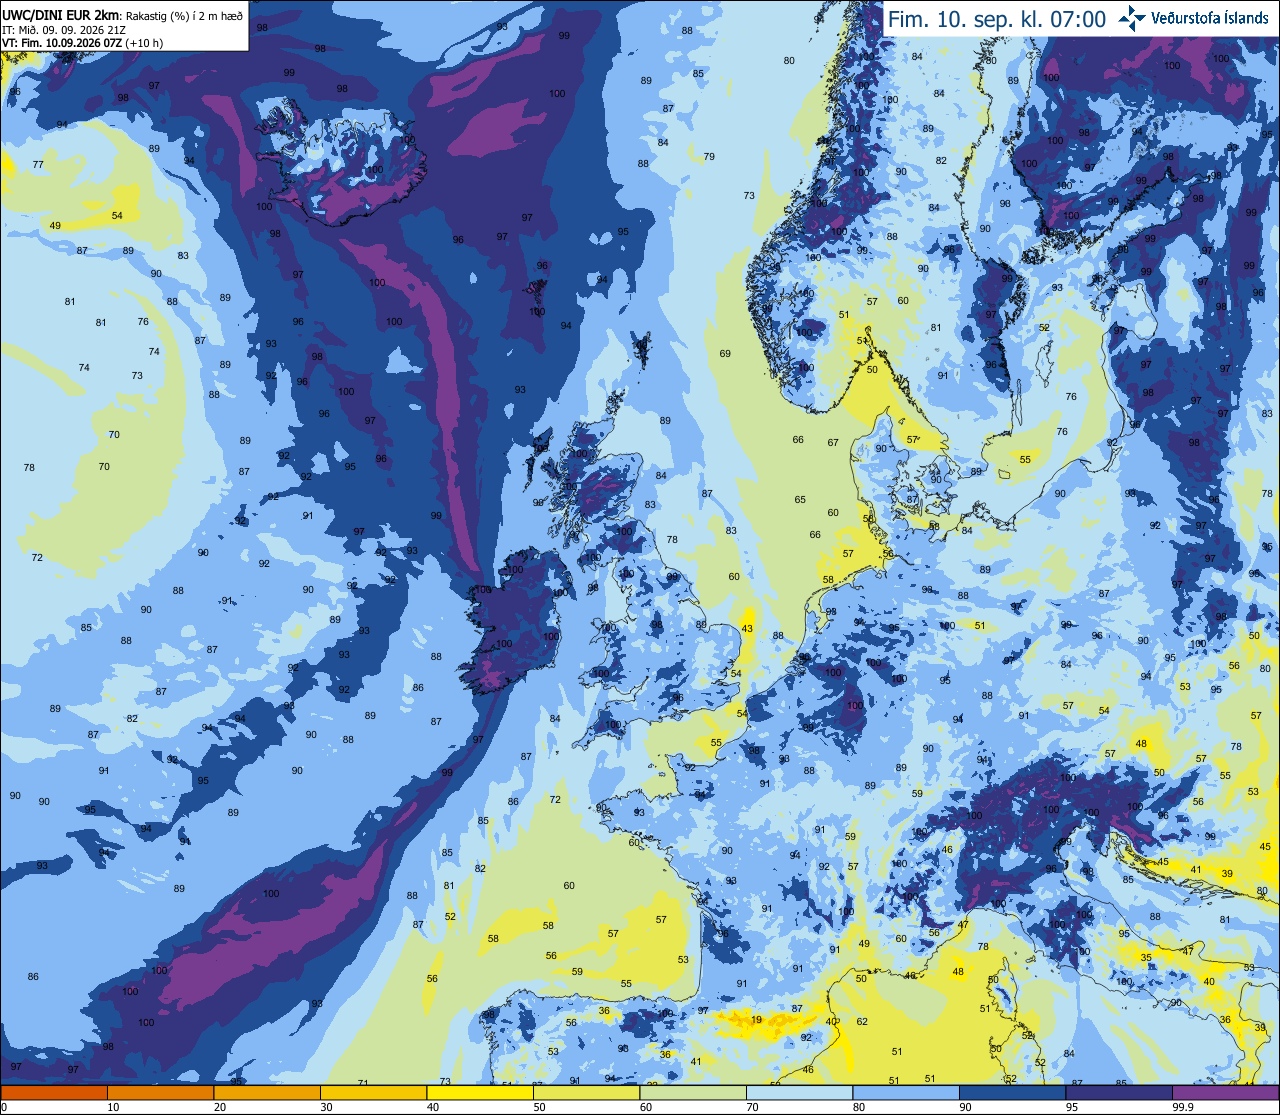Image resolution: width=1280 pixels, height=1115 pixels.
Task: Pick the purple 99.9 legend swatch
Action: (1226, 1092)
